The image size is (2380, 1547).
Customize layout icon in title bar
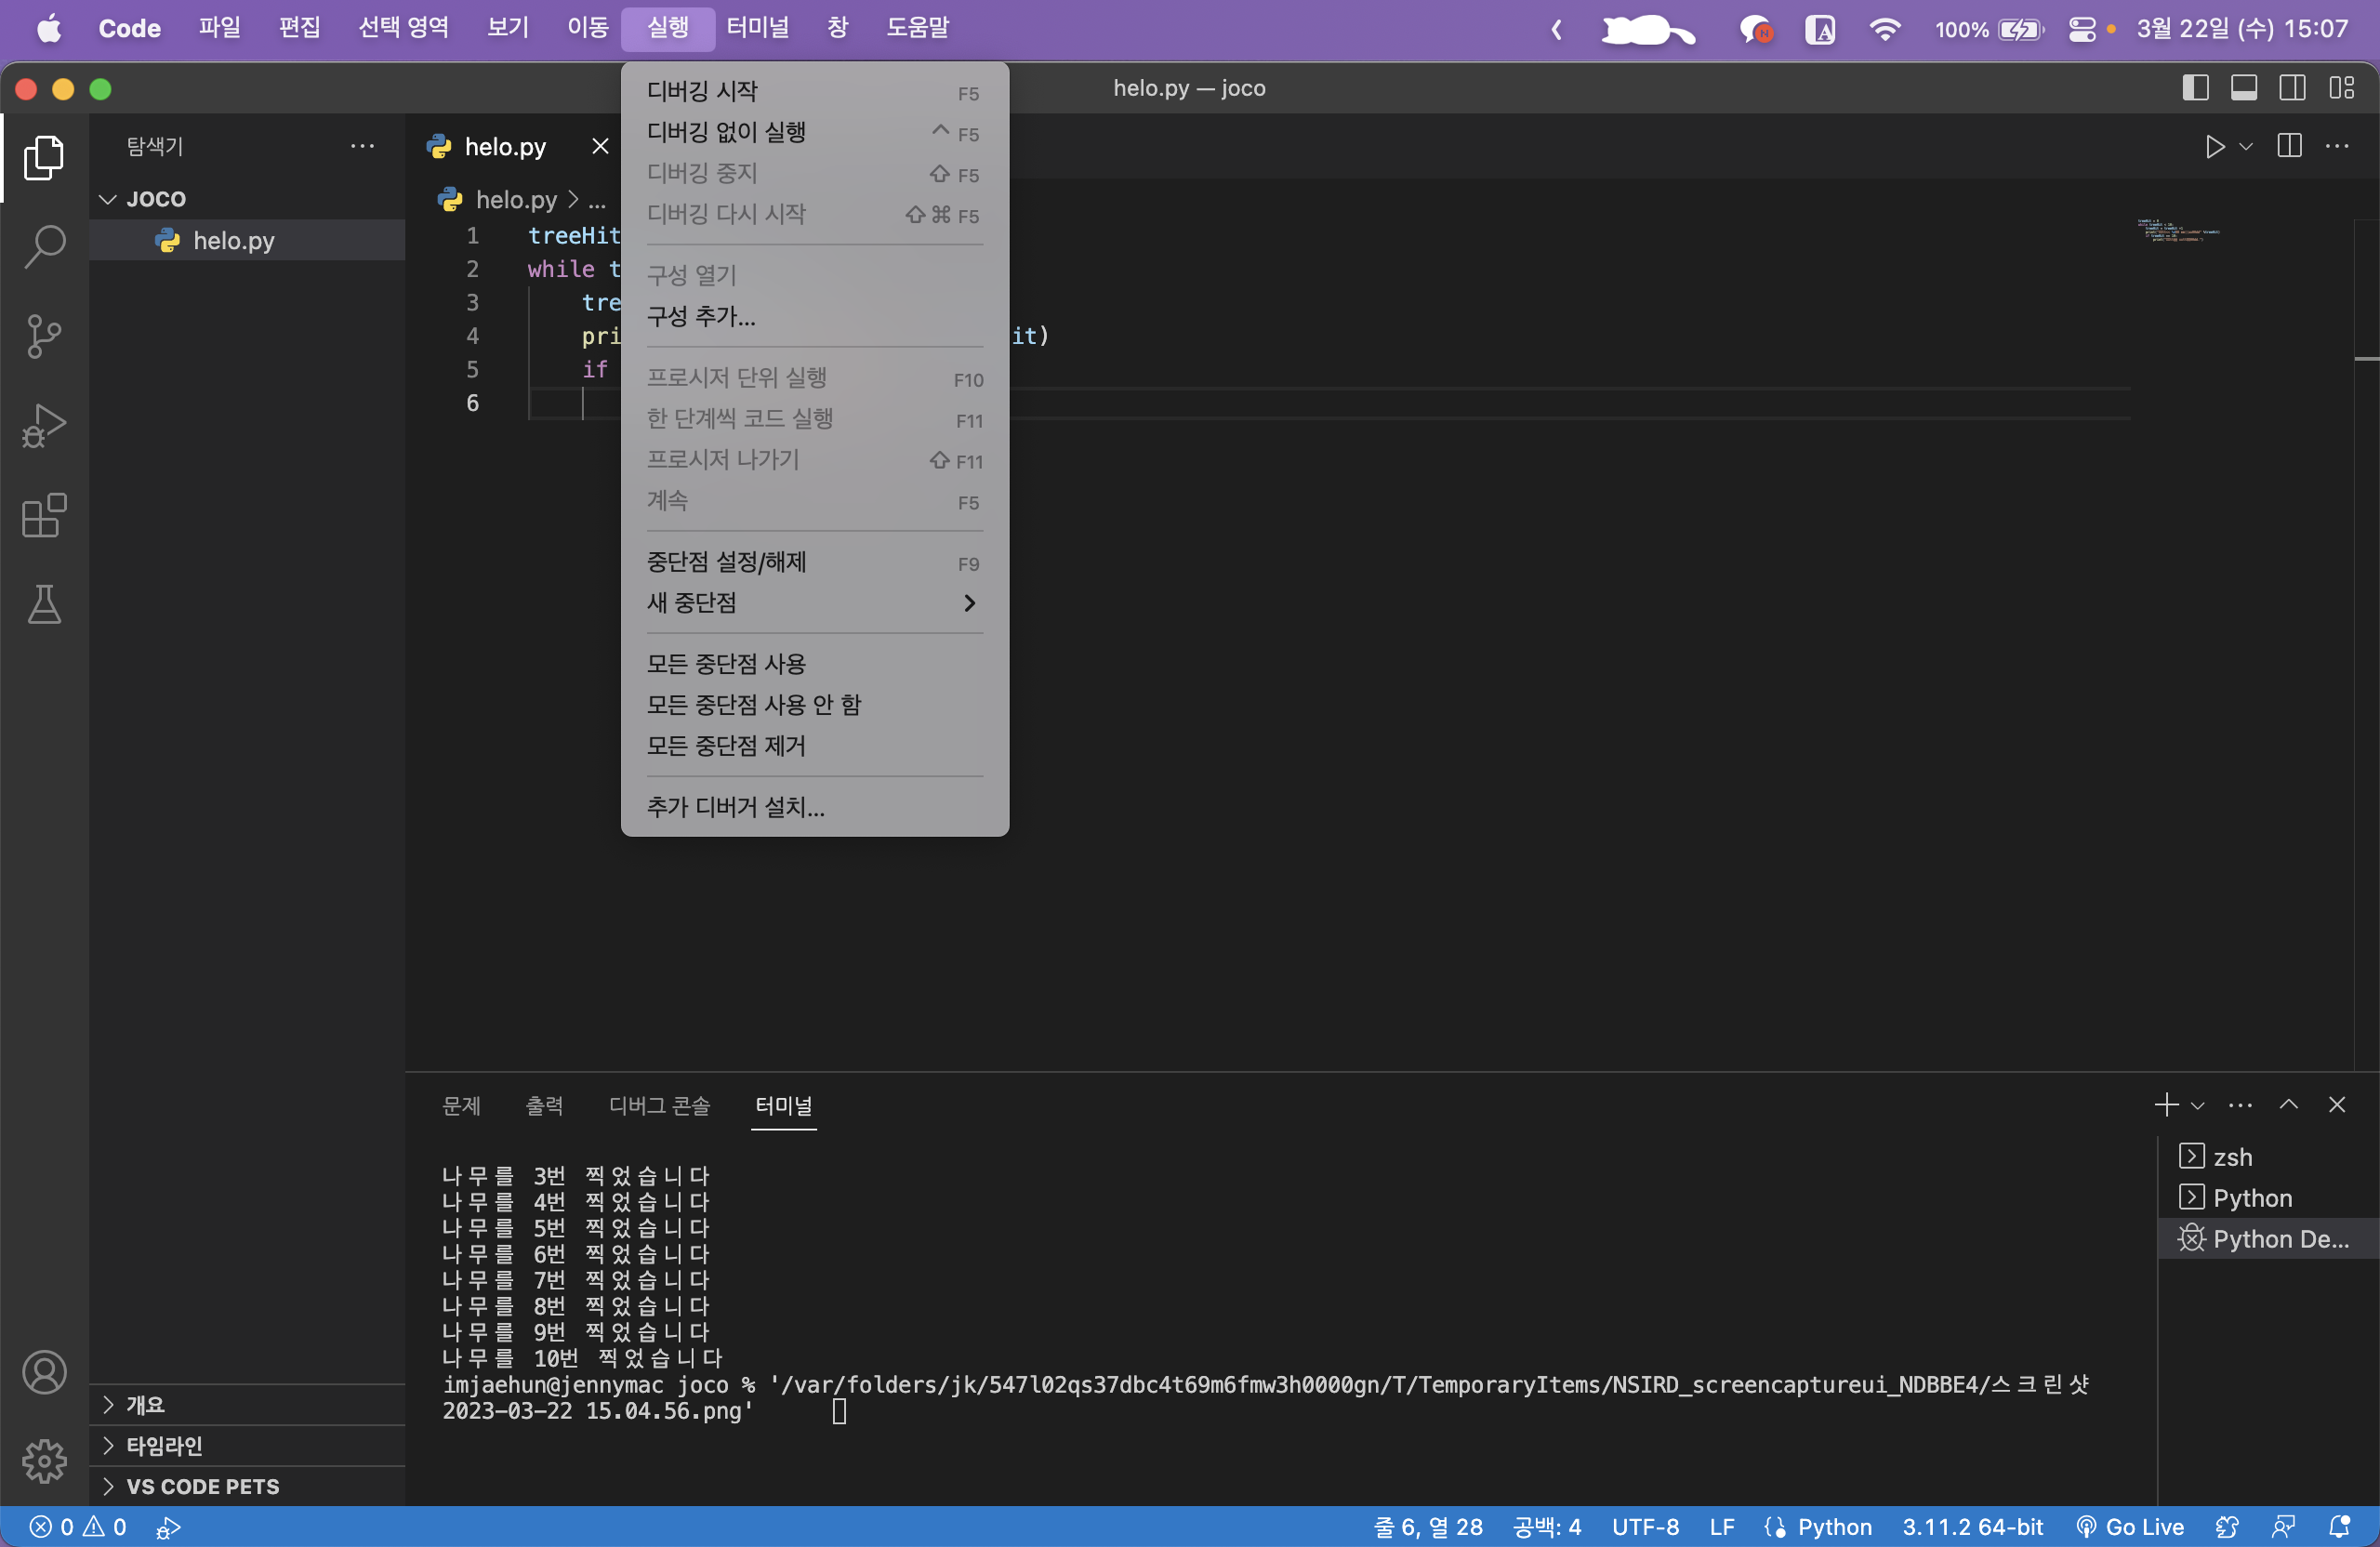click(x=2341, y=88)
